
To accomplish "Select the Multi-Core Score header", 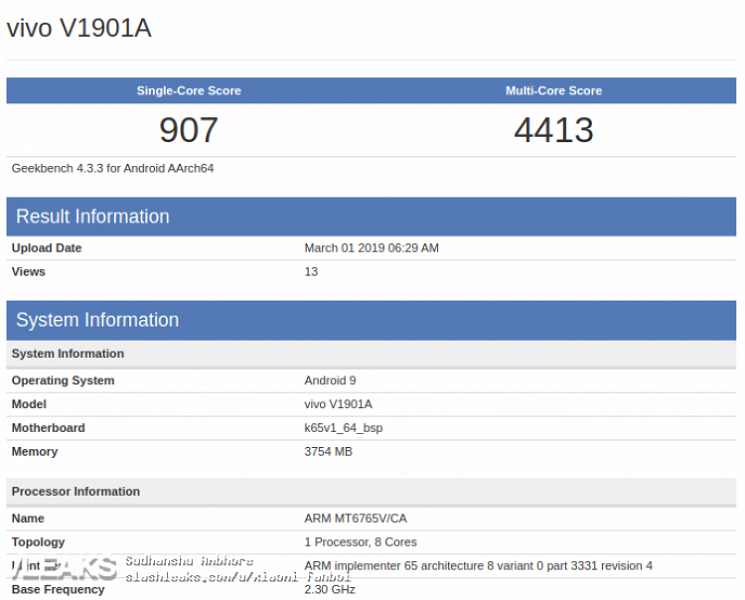I will point(554,91).
